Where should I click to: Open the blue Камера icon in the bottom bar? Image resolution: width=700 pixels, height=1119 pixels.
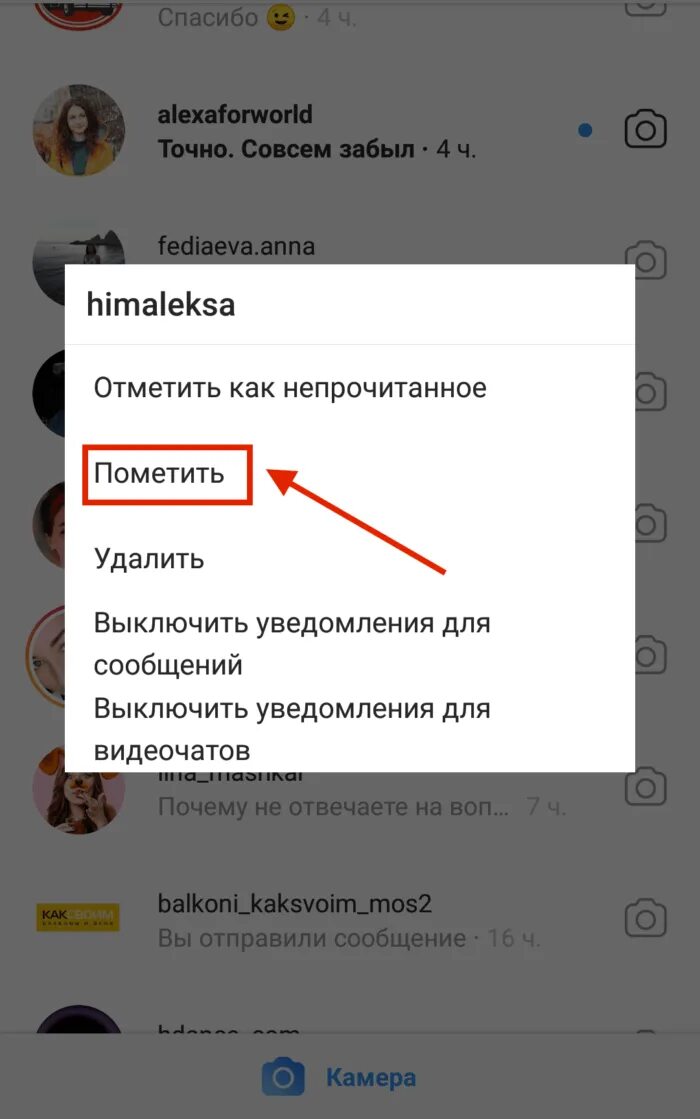(x=283, y=1077)
